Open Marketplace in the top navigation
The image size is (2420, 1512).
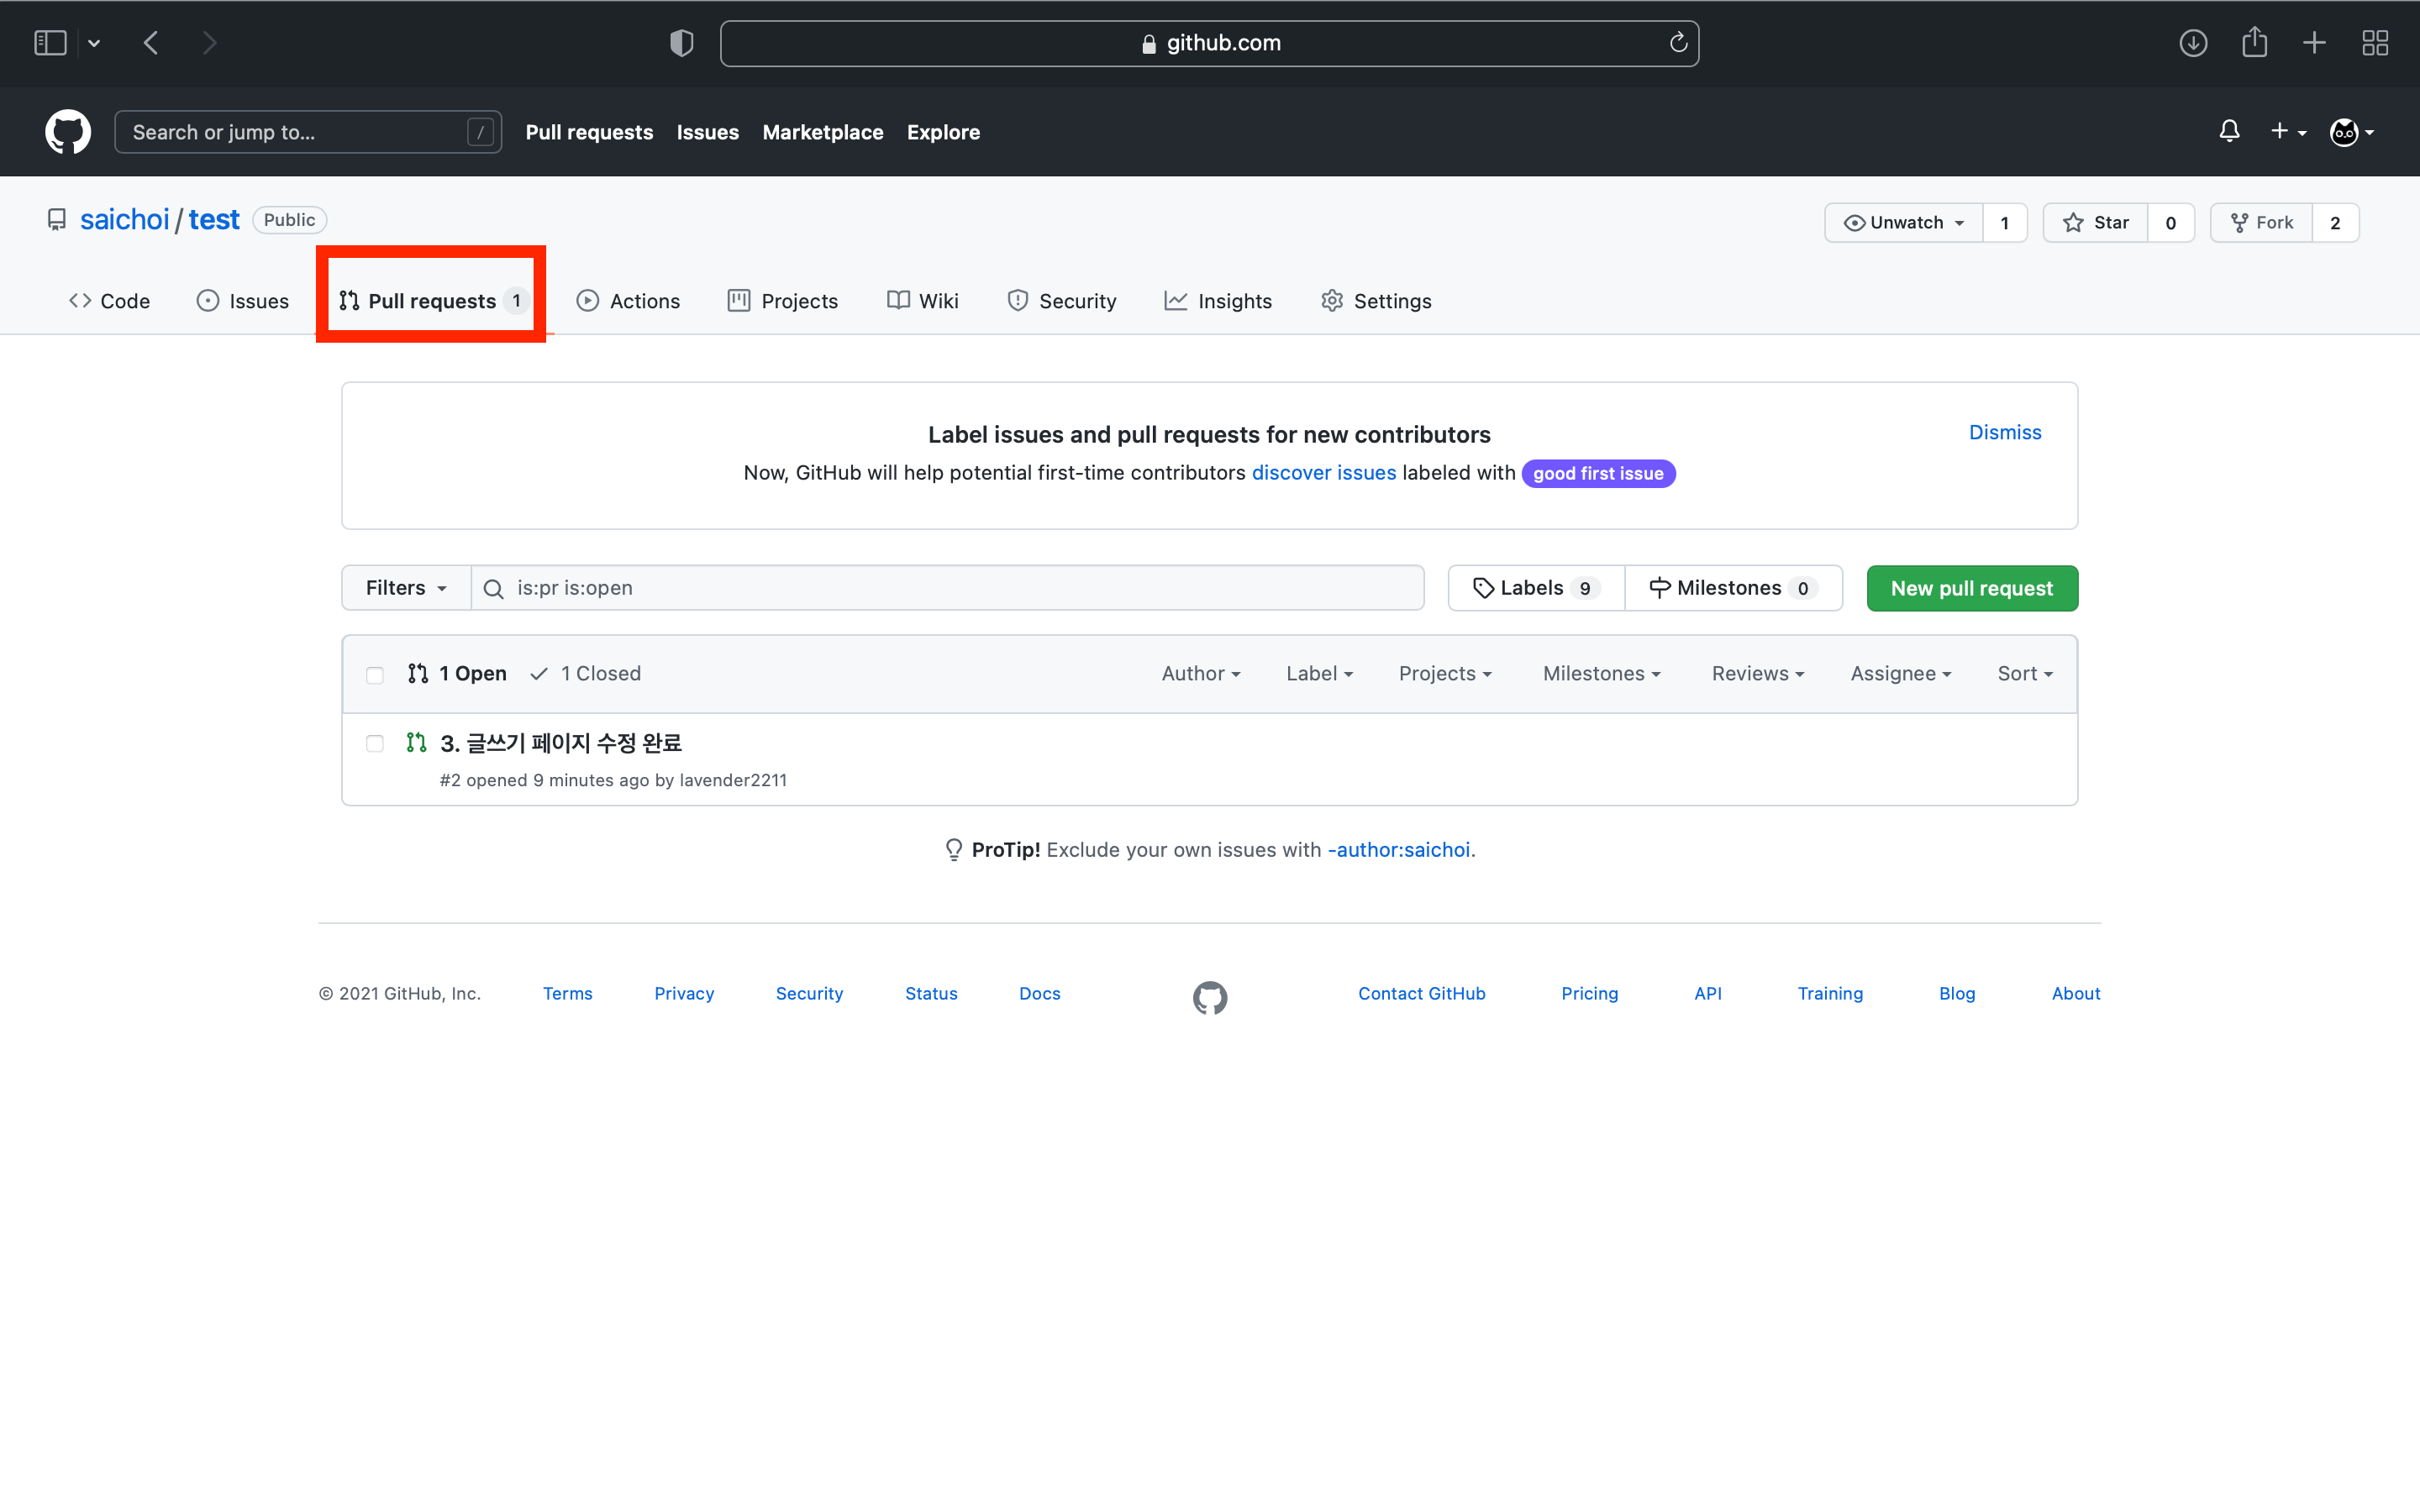pyautogui.click(x=822, y=132)
